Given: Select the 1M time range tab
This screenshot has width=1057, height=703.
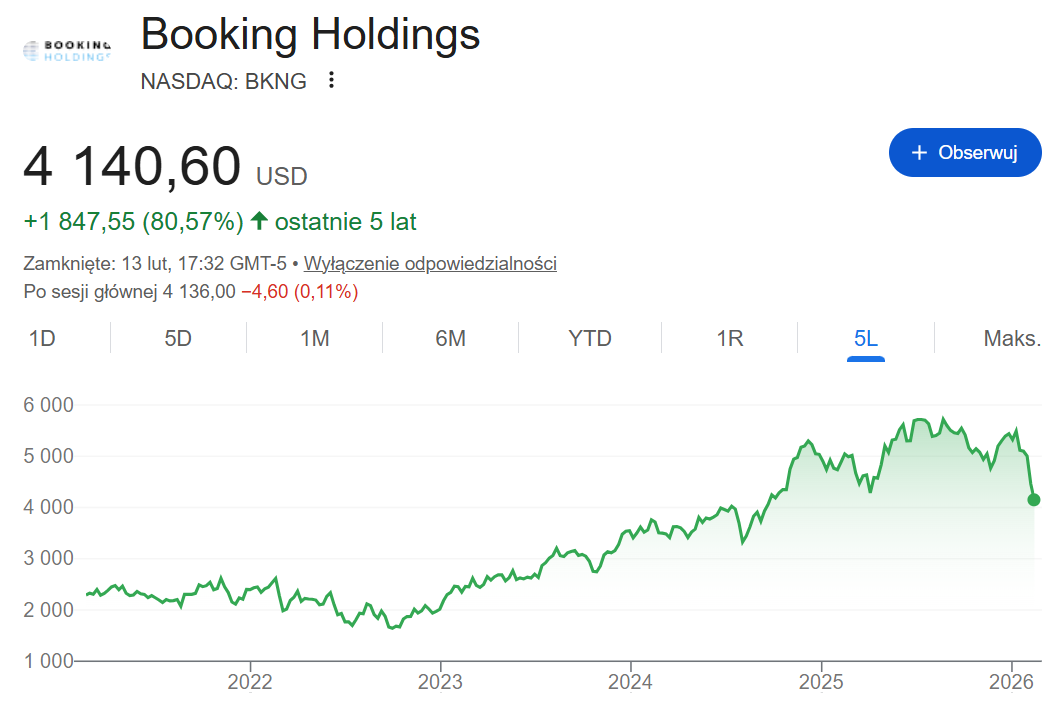Looking at the screenshot, I should pyautogui.click(x=315, y=338).
